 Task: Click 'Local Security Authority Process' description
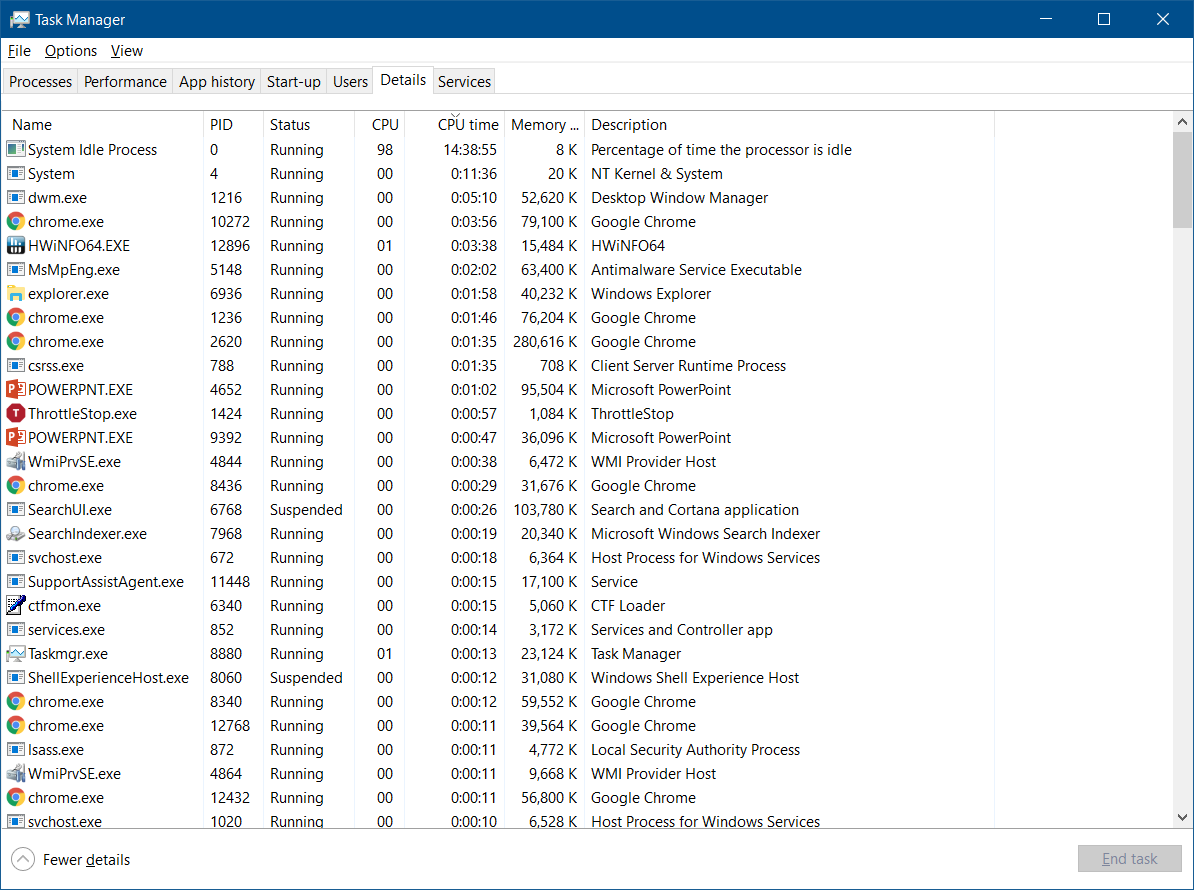tap(695, 750)
